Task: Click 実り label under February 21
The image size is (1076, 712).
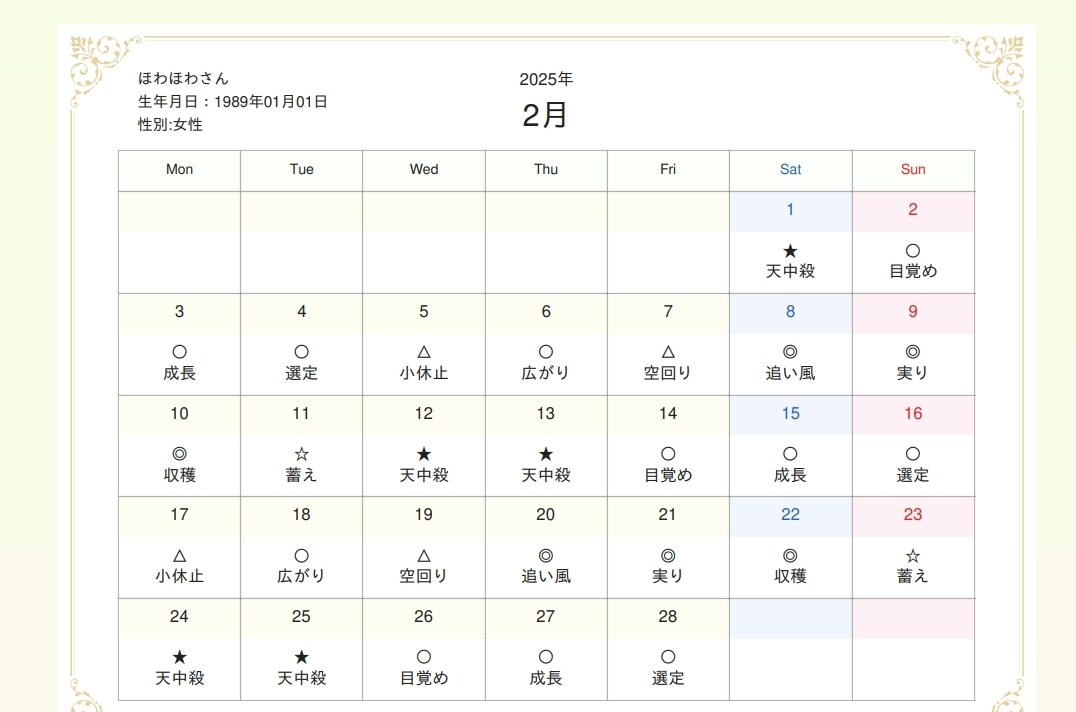Action: coord(668,576)
